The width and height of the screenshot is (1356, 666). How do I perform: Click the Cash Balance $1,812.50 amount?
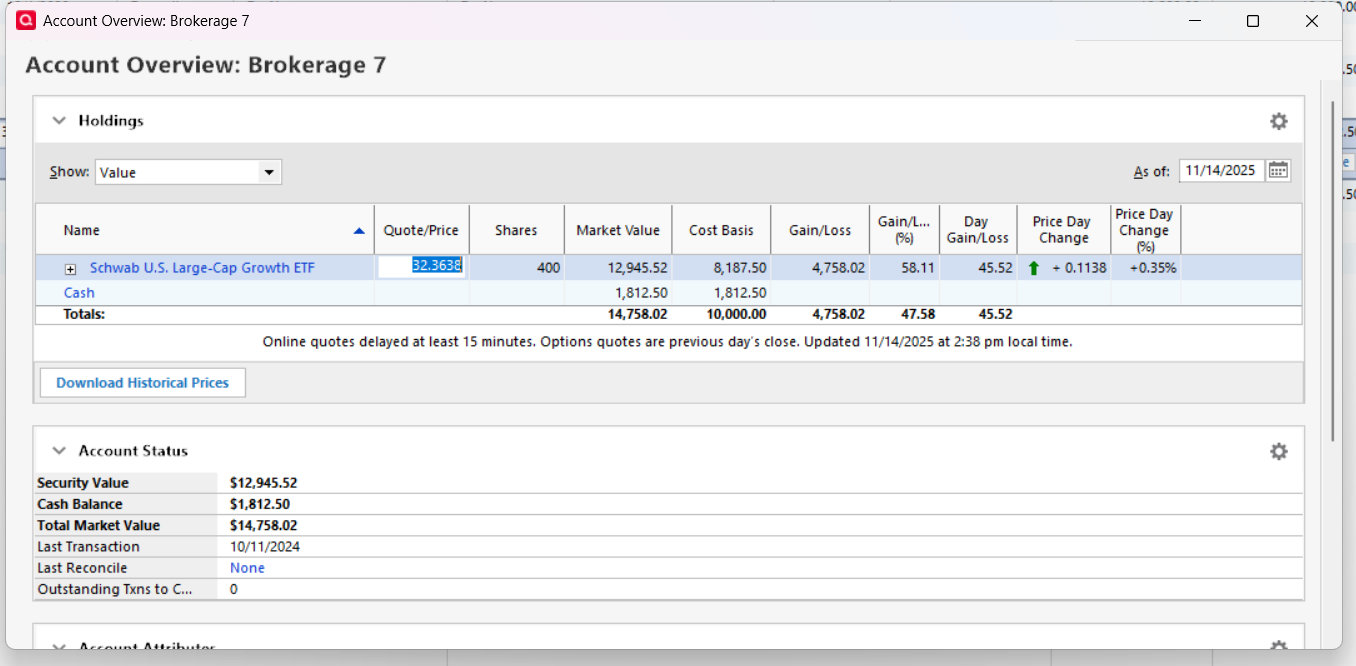pyautogui.click(x=260, y=504)
